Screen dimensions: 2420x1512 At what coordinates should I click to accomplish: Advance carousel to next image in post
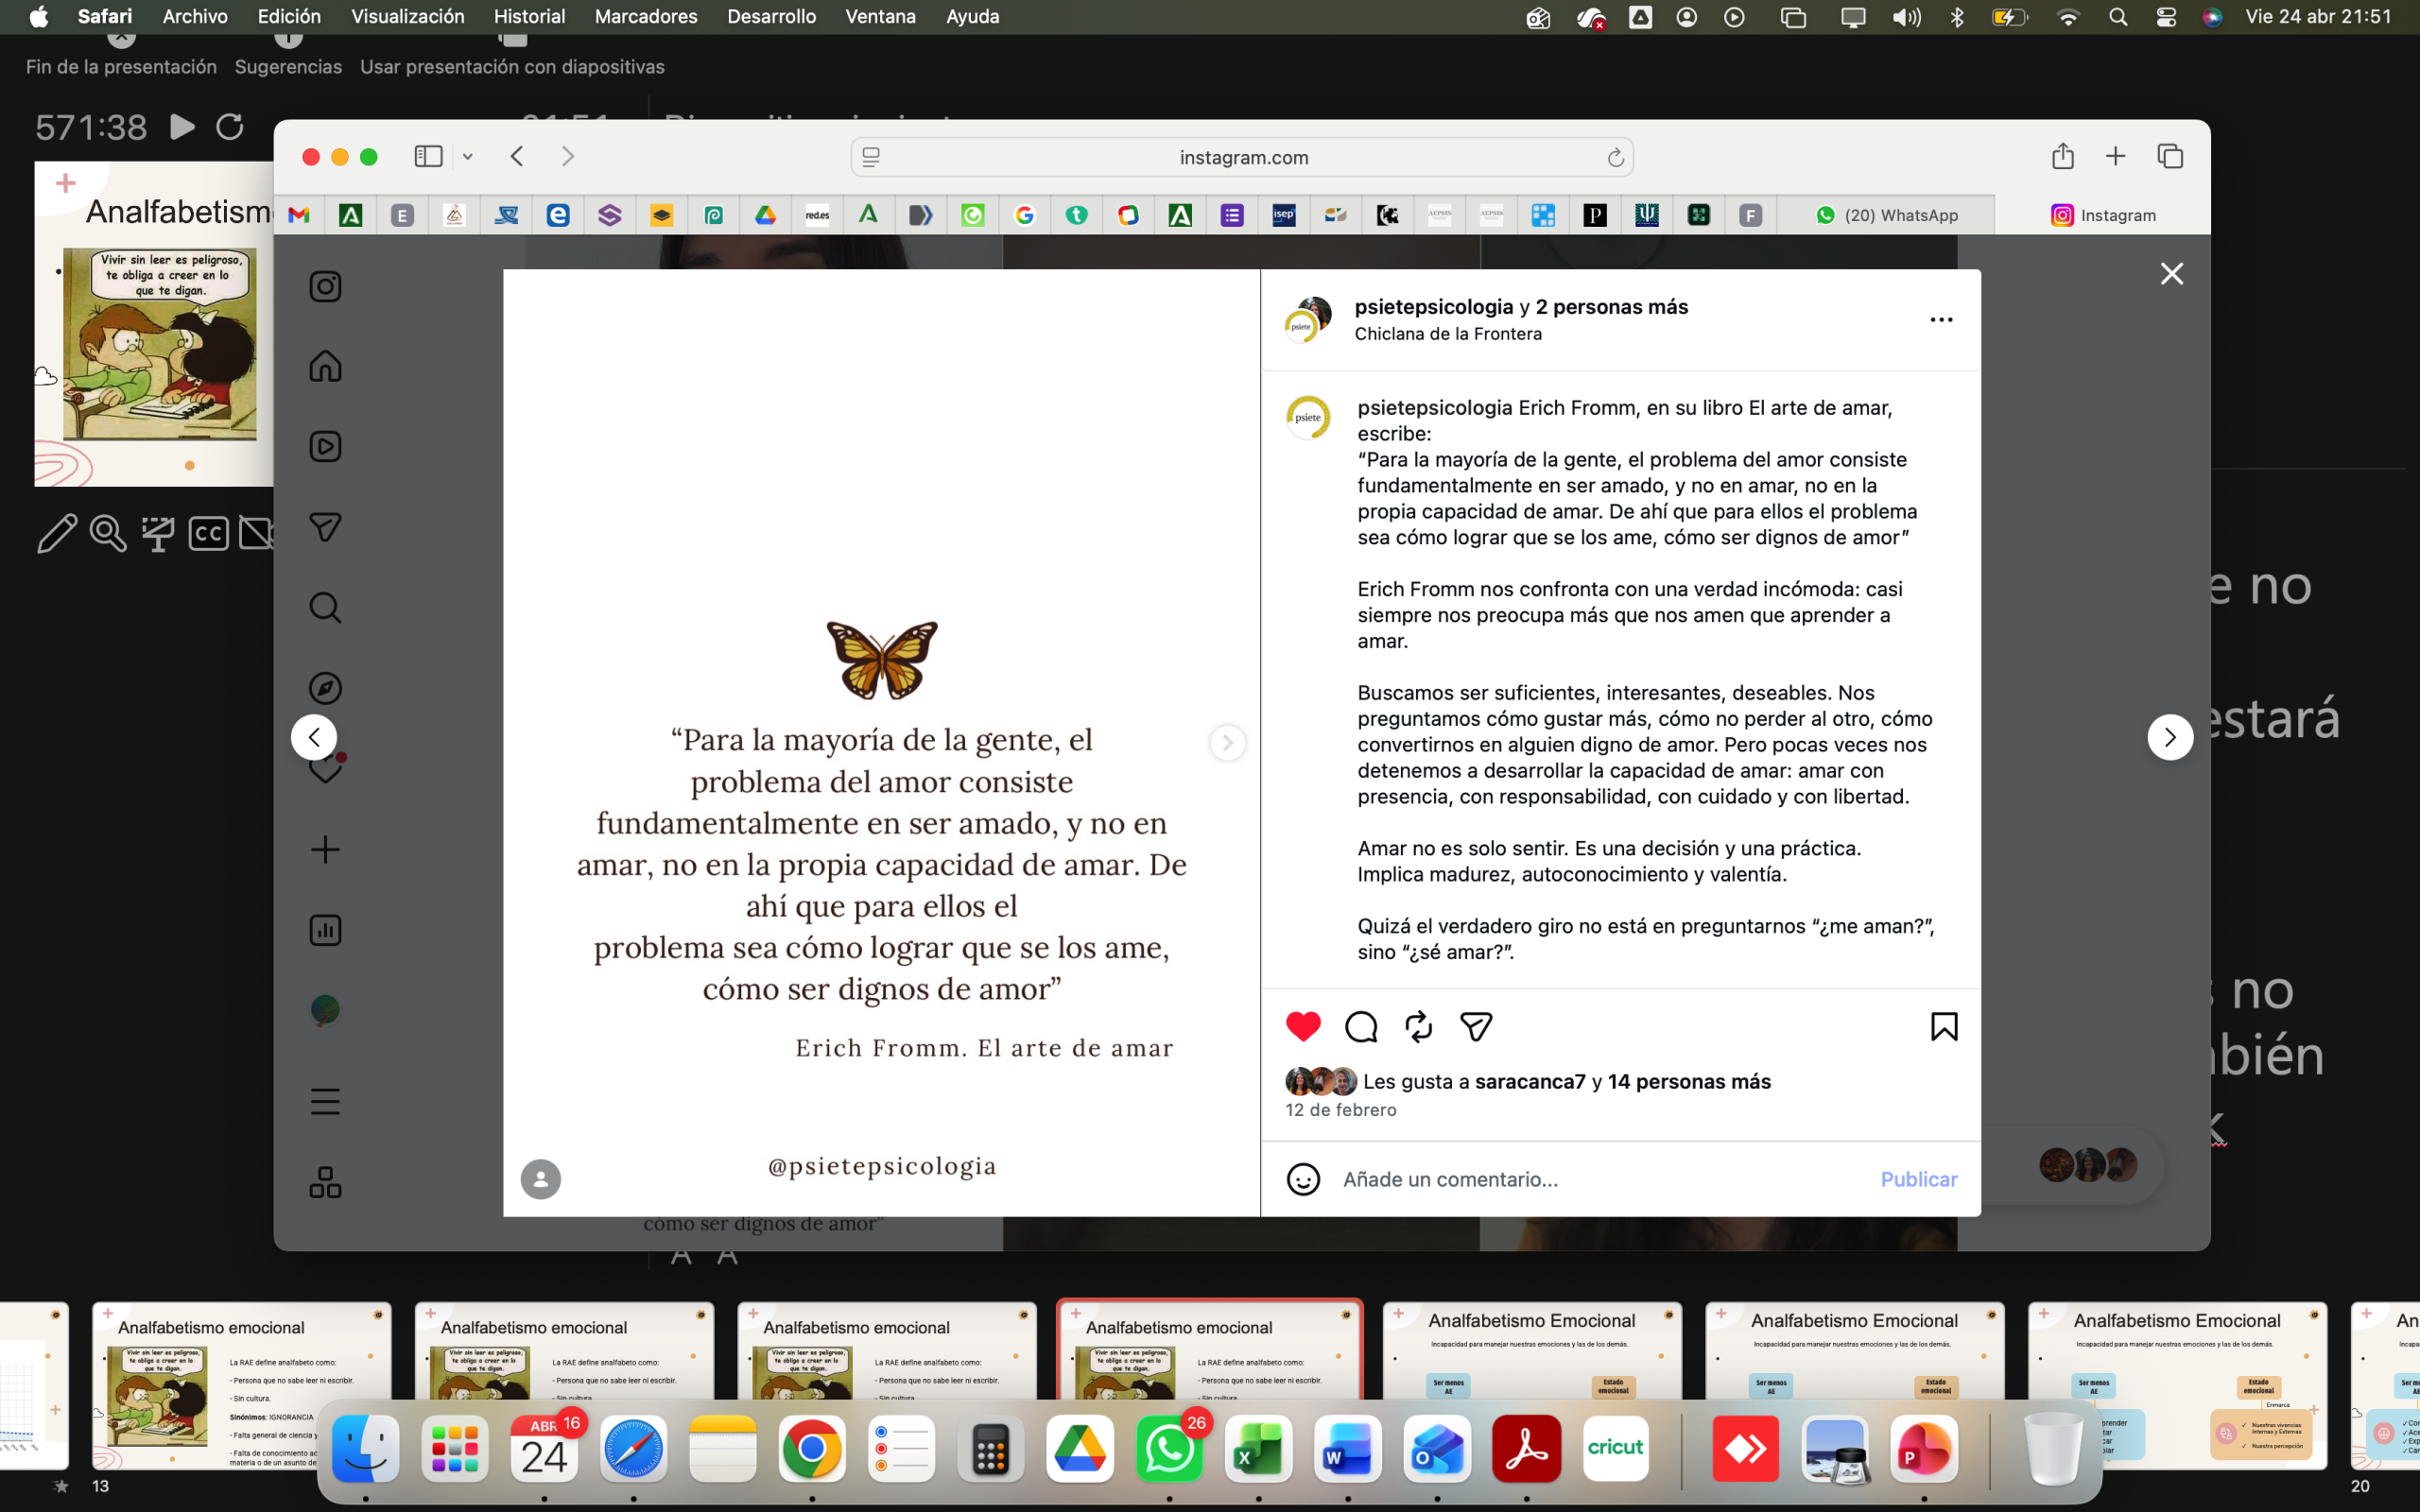tap(1227, 743)
